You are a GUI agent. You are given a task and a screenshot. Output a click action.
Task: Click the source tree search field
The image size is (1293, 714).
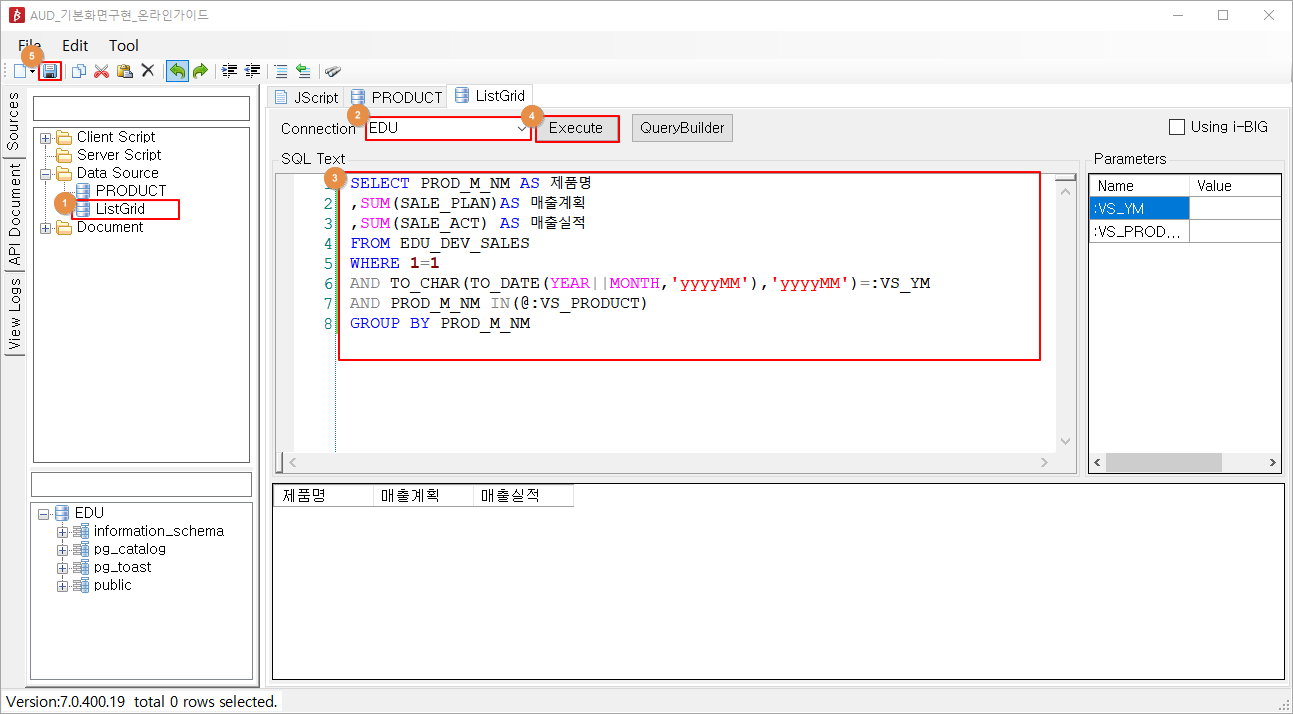click(x=141, y=108)
